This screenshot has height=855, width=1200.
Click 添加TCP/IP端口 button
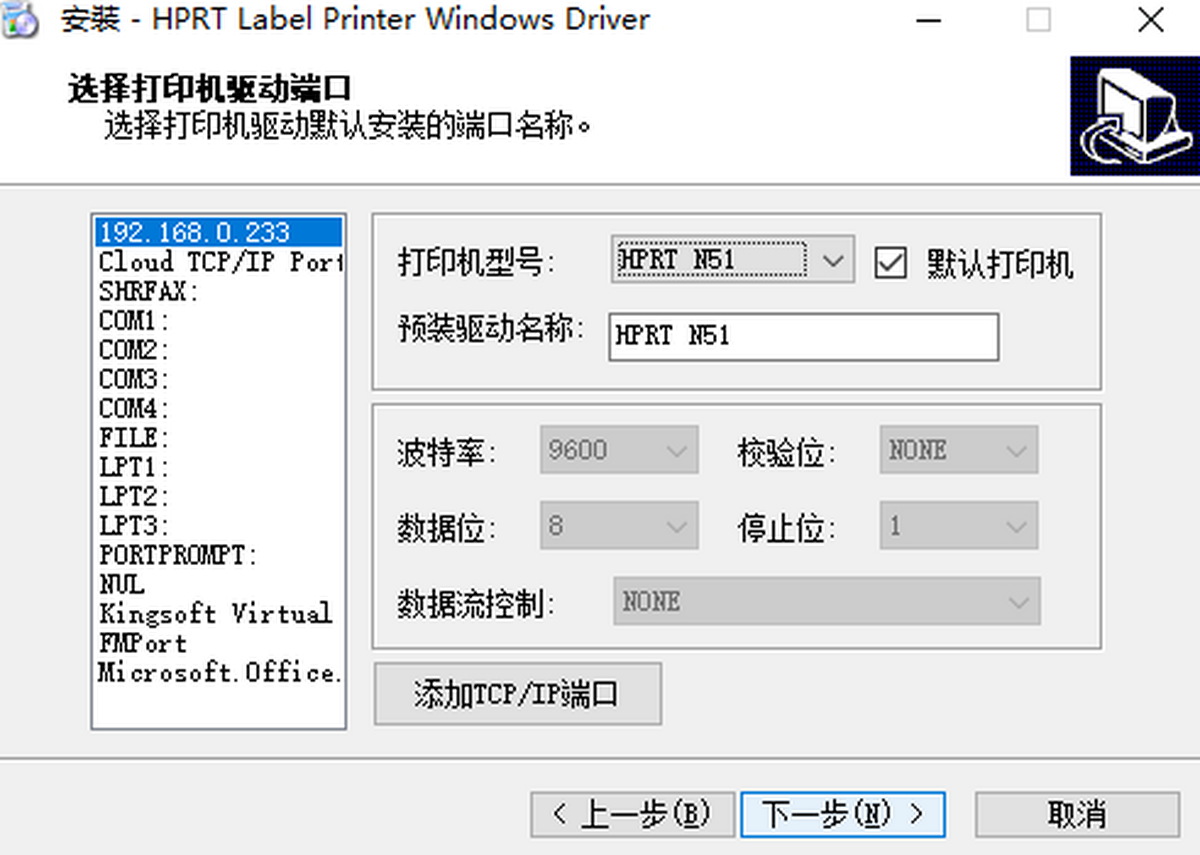[x=518, y=693]
